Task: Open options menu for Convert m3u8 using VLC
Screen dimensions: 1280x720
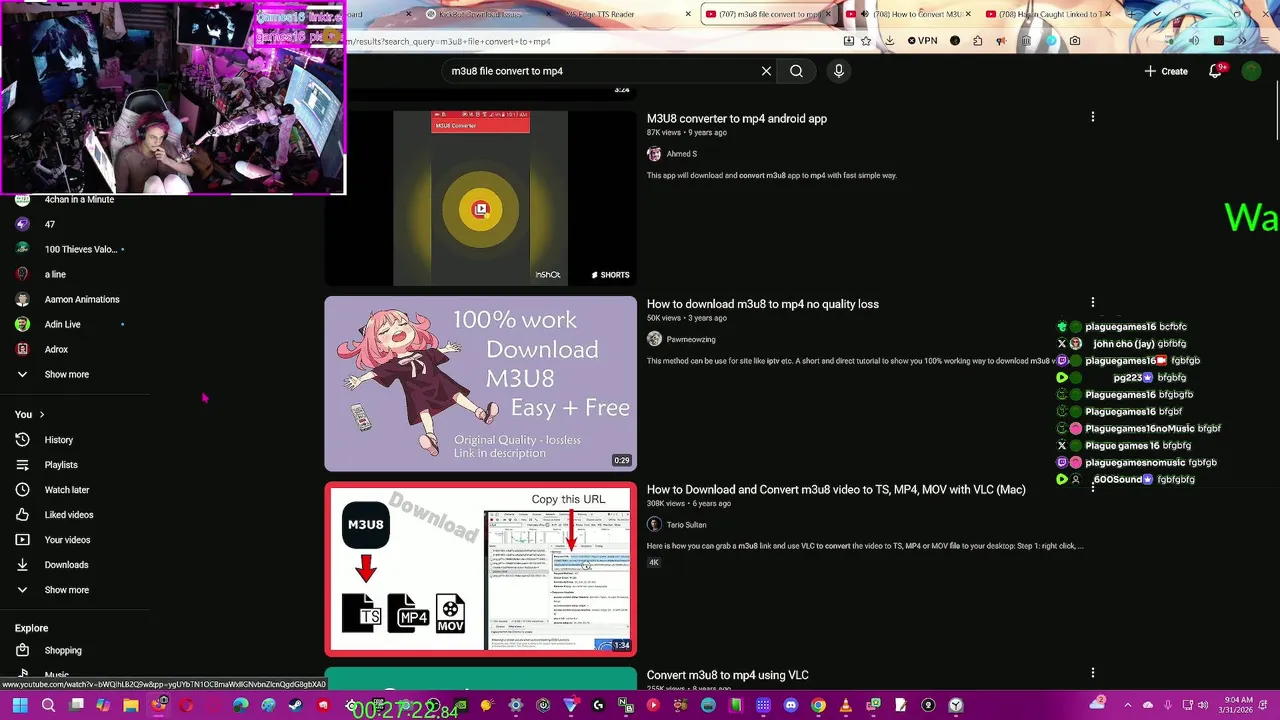Action: click(1093, 673)
